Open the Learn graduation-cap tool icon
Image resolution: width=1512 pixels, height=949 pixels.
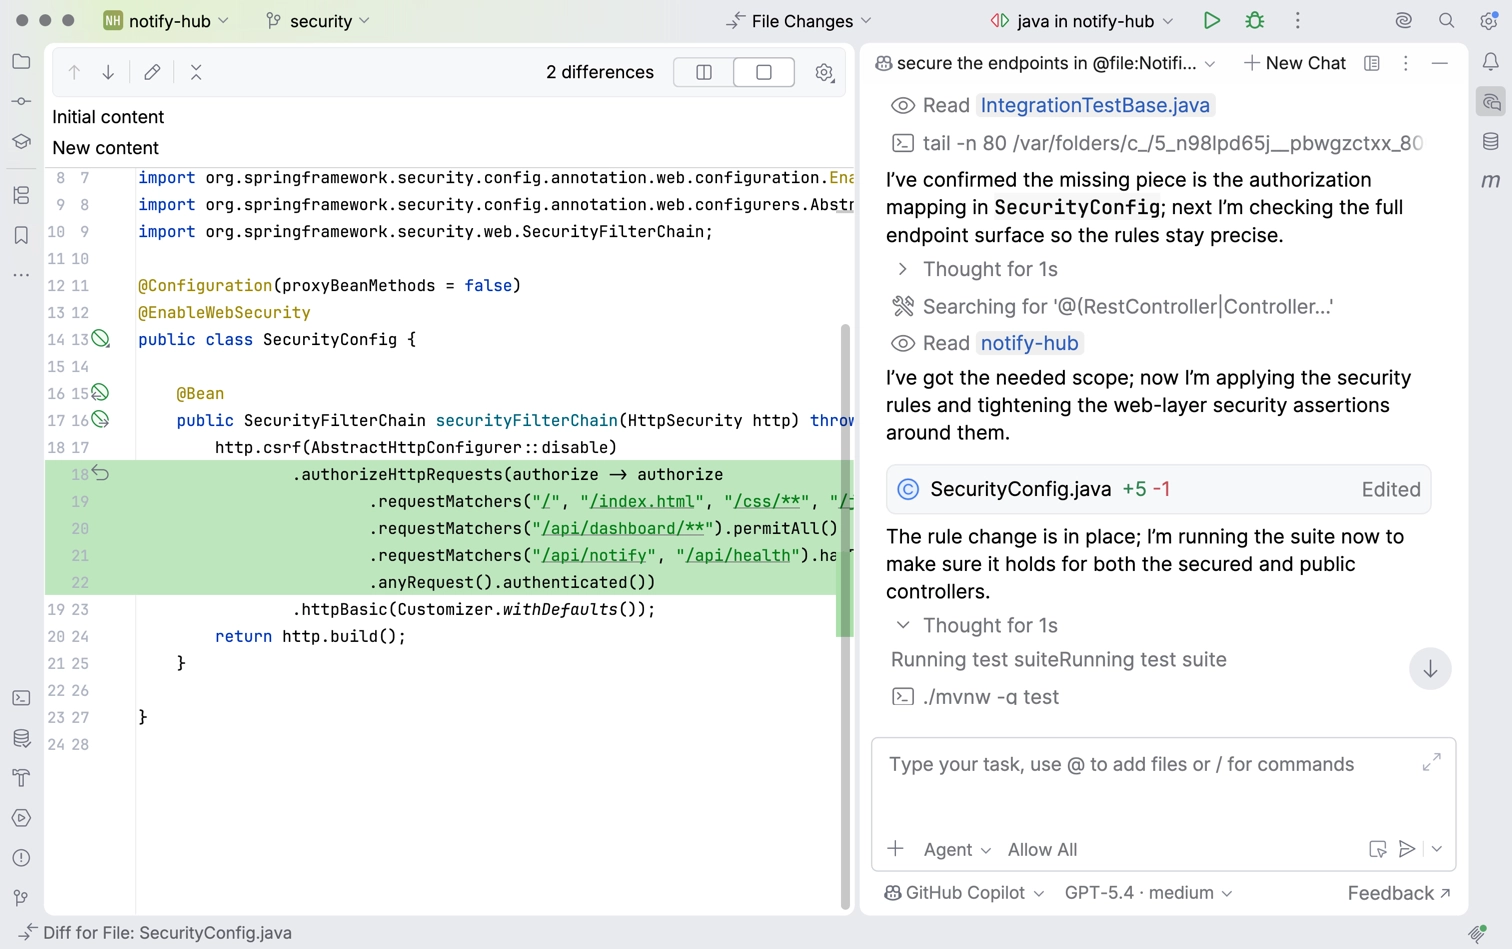click(21, 142)
